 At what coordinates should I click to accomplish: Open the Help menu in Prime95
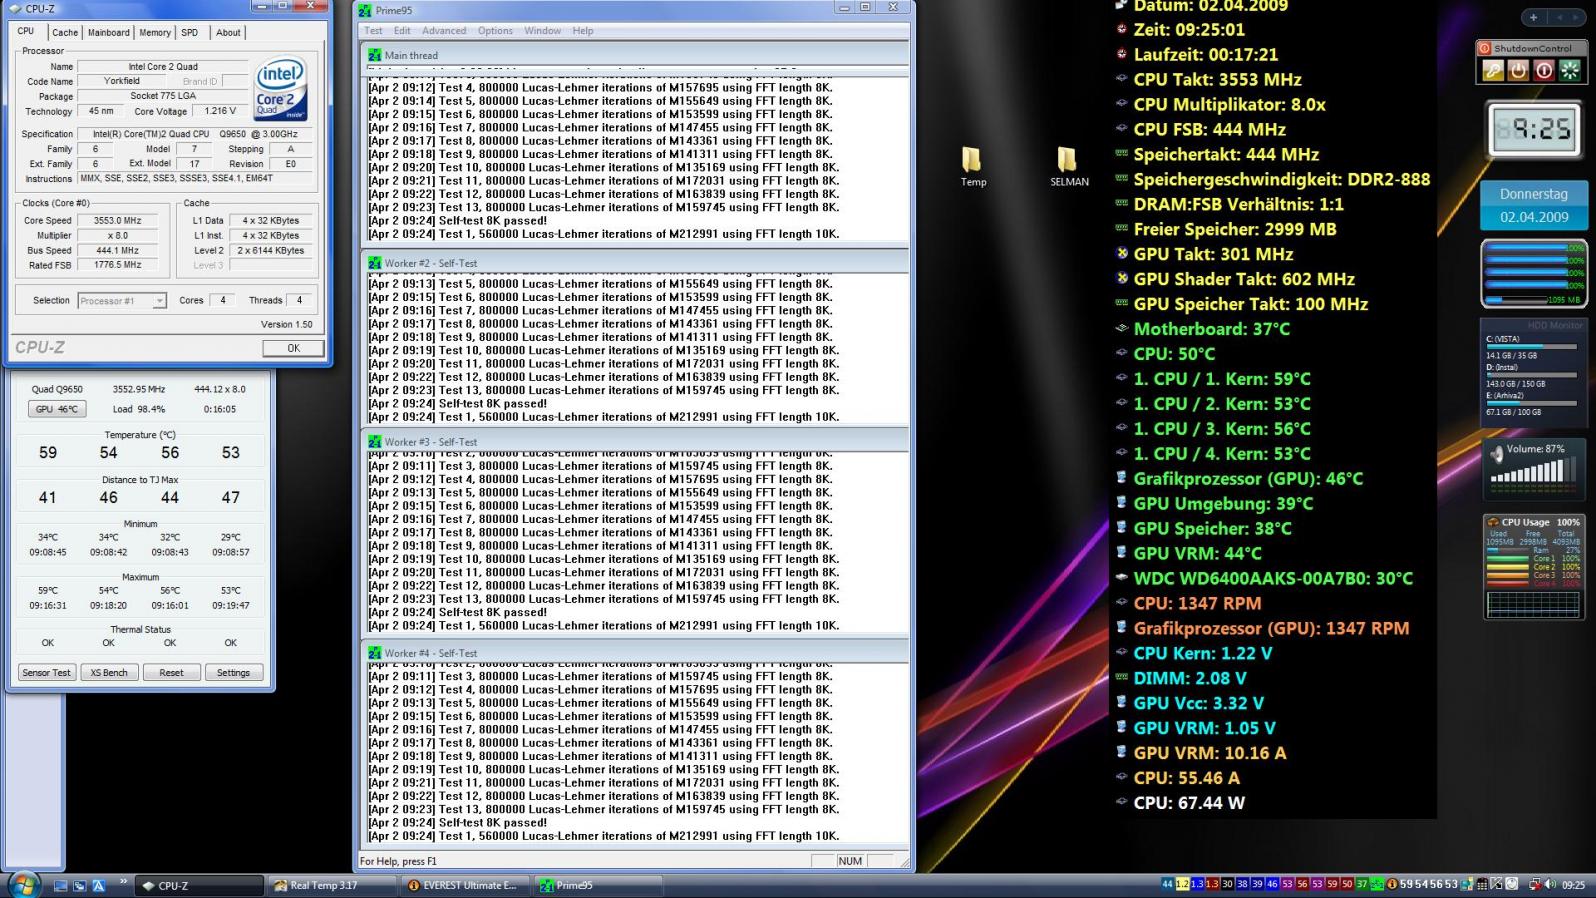(583, 31)
